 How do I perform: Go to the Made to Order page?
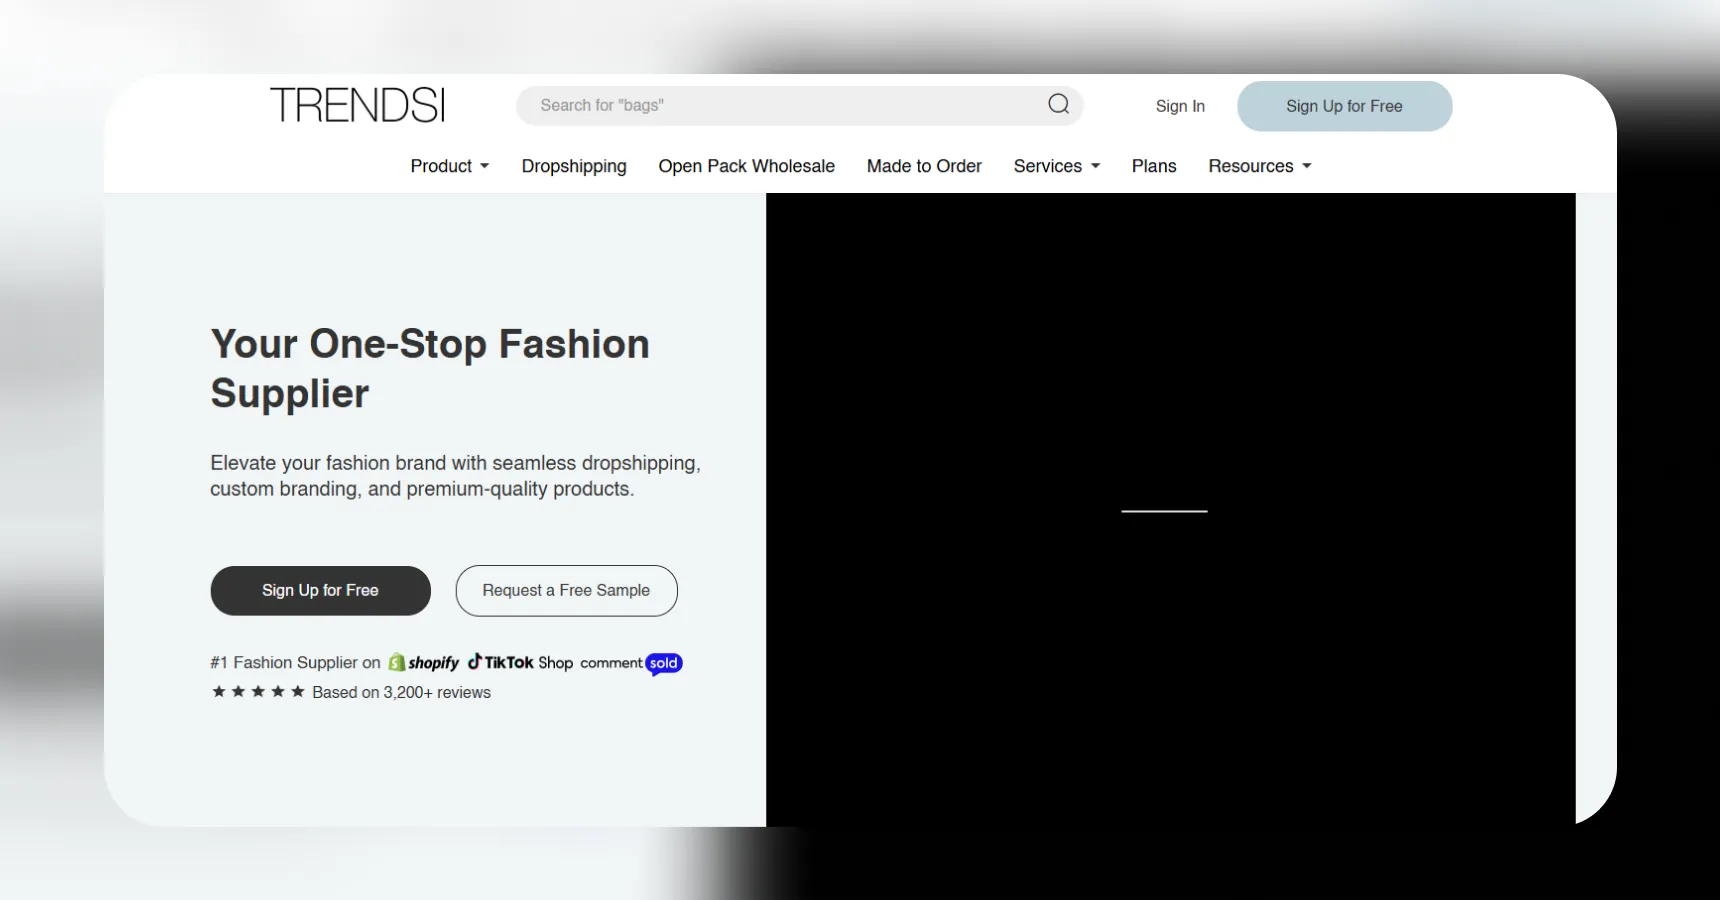click(923, 166)
